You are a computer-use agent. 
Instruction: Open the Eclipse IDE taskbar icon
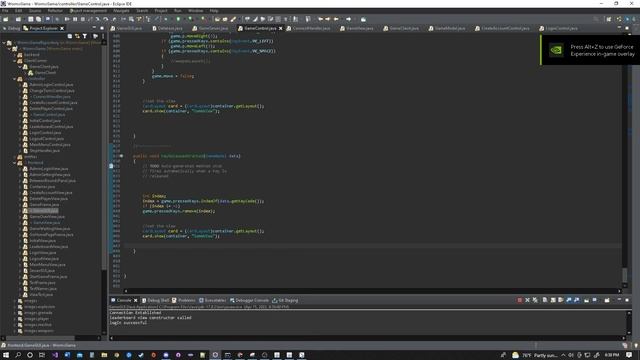[x=215, y=355]
